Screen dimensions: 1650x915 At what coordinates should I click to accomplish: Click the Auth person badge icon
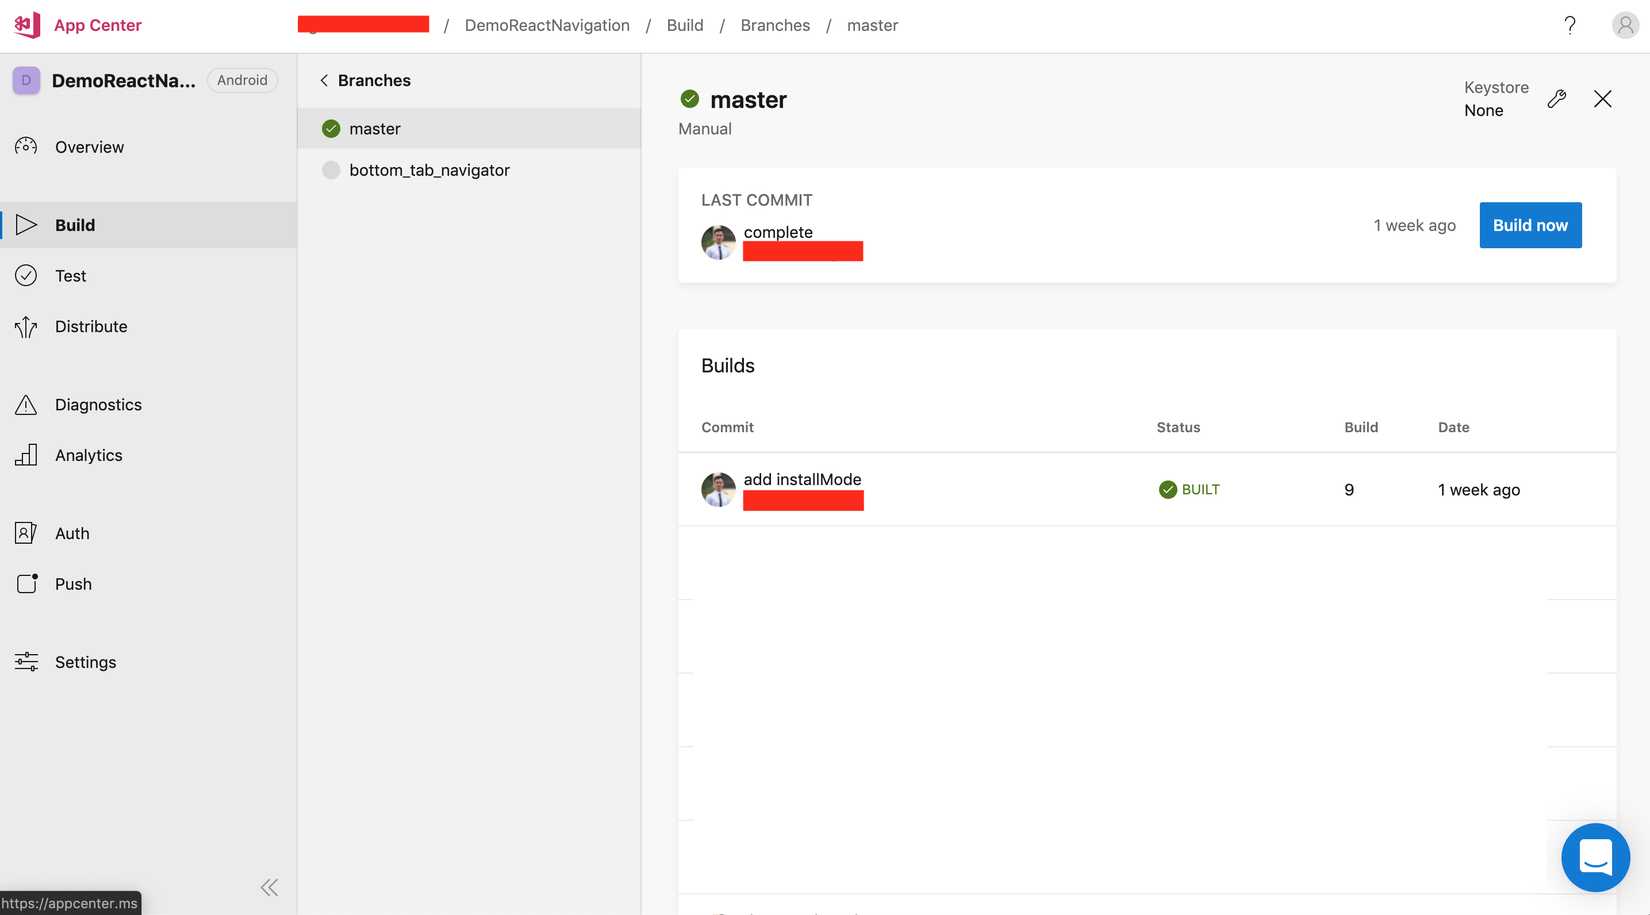pyautogui.click(x=26, y=533)
